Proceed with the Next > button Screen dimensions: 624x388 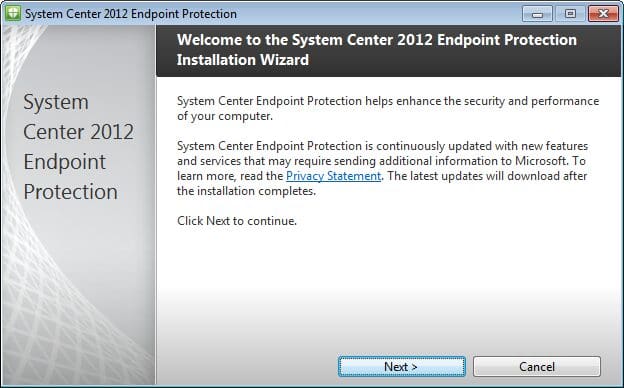tap(402, 367)
